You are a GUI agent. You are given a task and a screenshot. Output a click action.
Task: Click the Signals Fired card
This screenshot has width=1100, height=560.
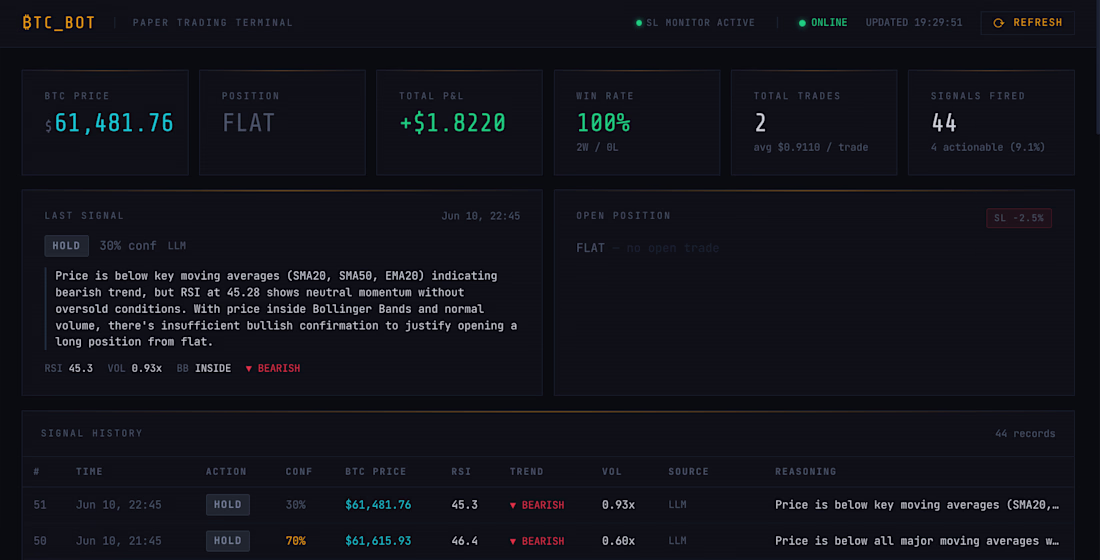coord(991,123)
